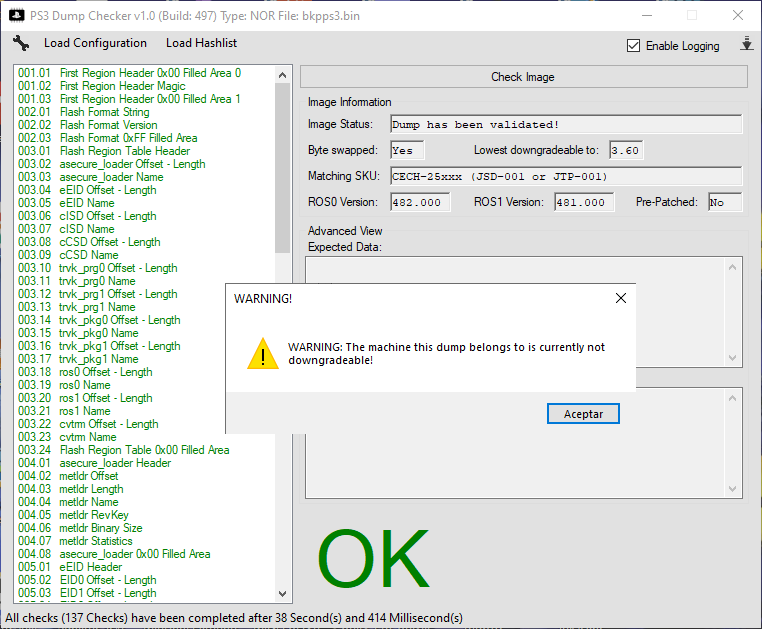Select '005.02 EID0 Offset - Length' row
Image resolution: width=762 pixels, height=629 pixels.
click(87, 580)
